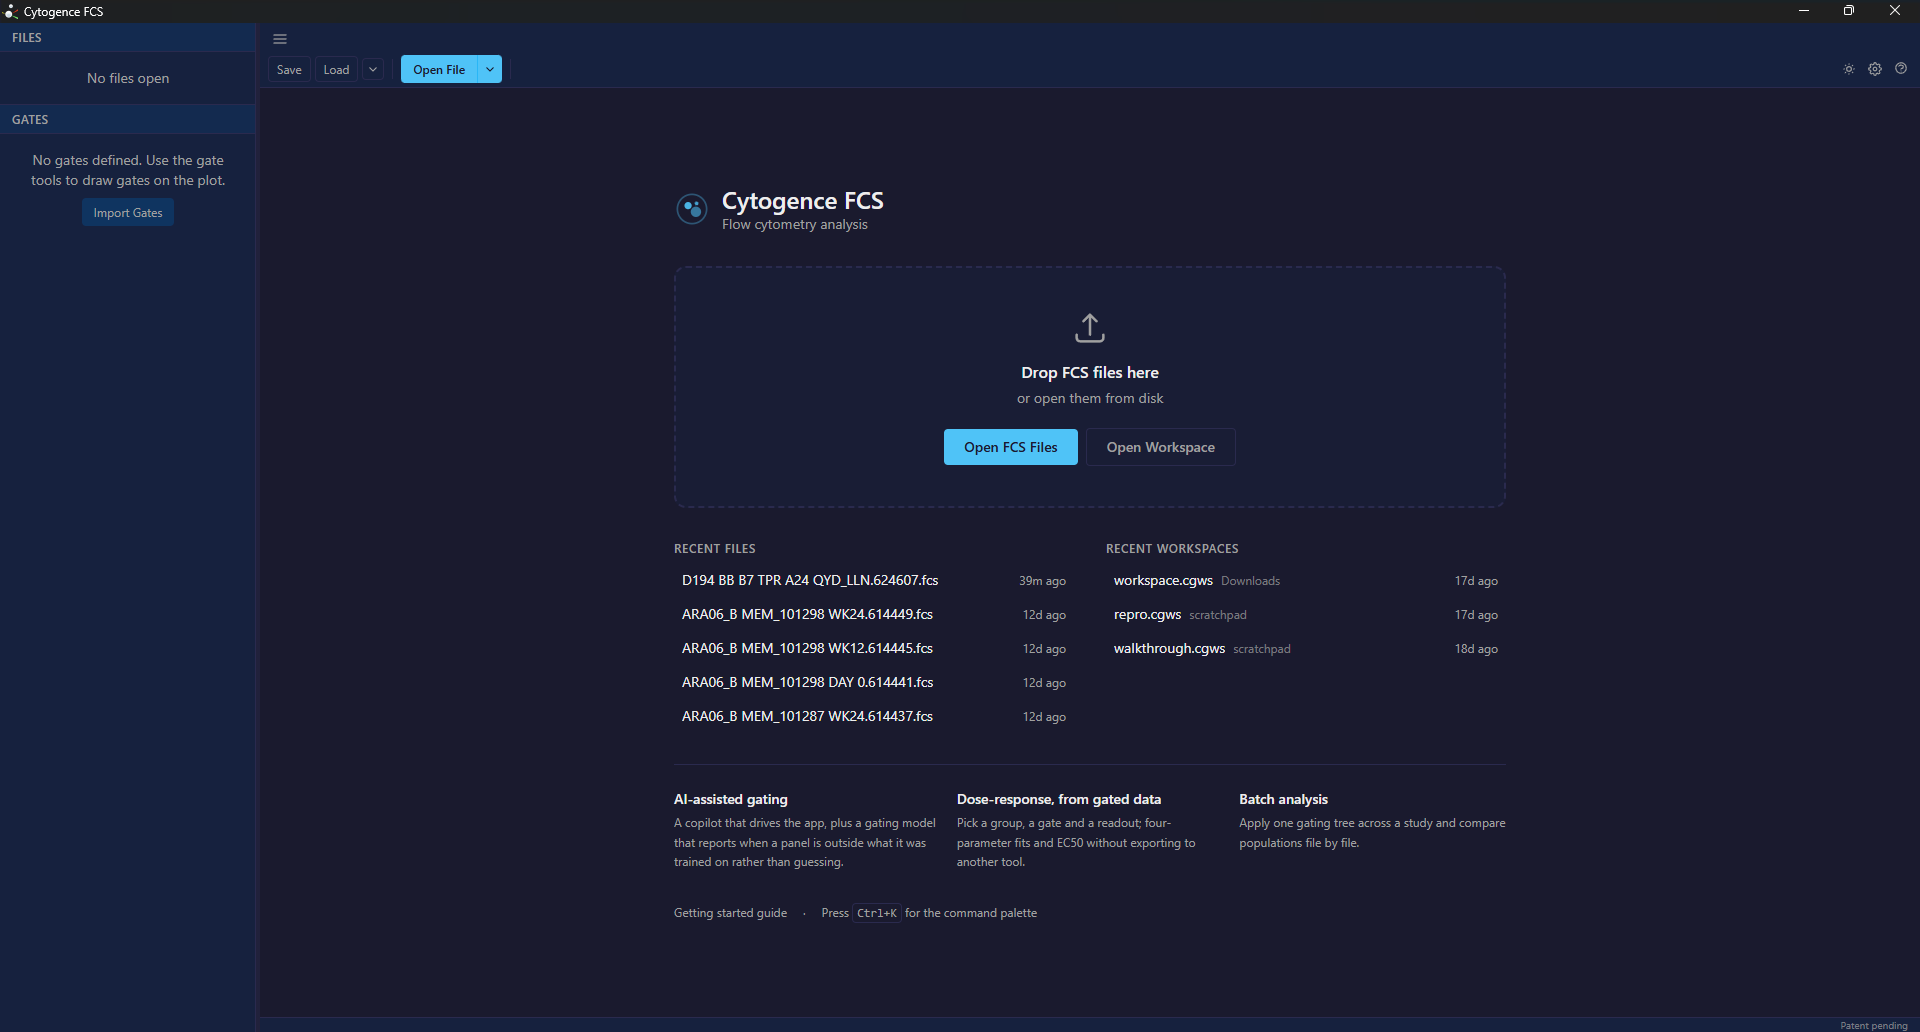
Task: Click Open FCS Files button
Action: pos(1011,447)
